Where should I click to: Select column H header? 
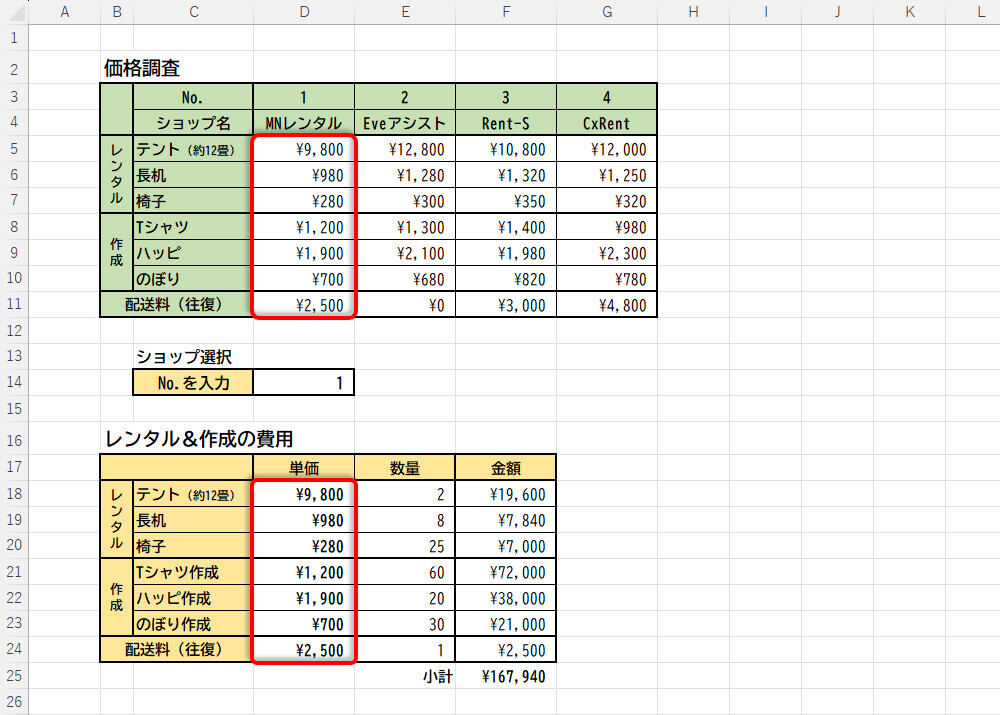click(693, 12)
